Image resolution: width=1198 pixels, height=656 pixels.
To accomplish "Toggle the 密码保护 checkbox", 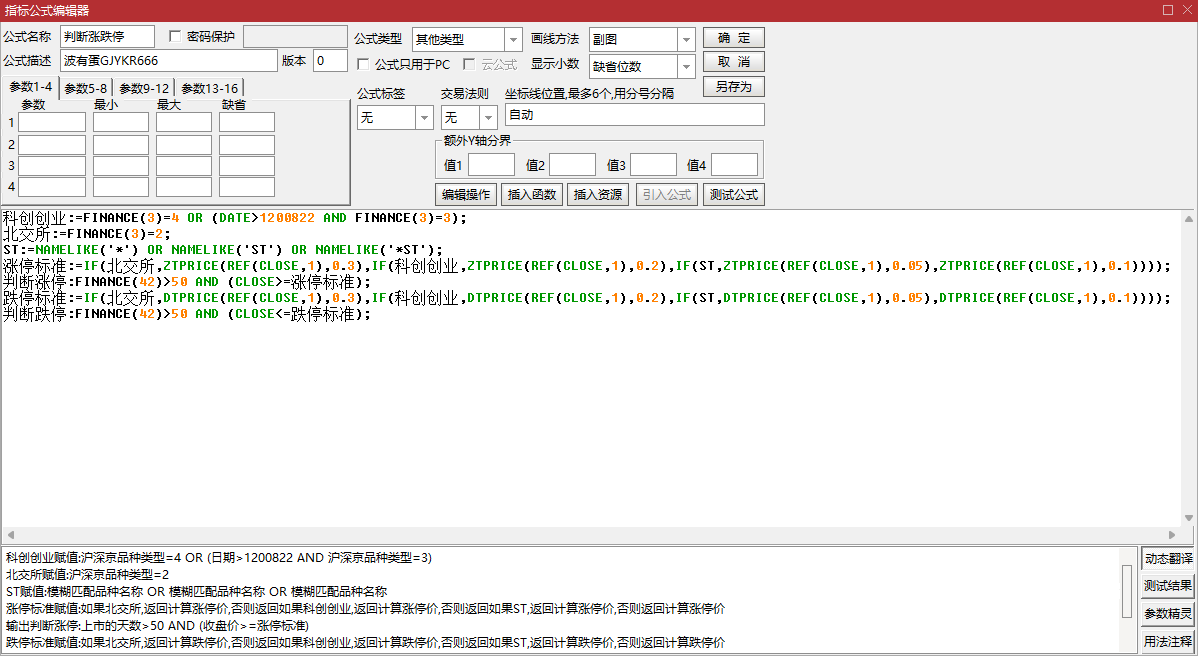I will [175, 36].
